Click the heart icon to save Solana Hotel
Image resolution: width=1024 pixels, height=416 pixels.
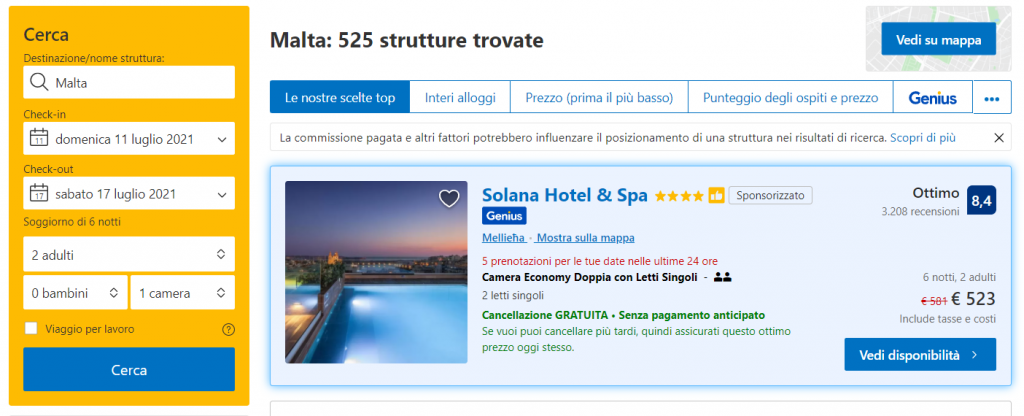pyautogui.click(x=449, y=198)
